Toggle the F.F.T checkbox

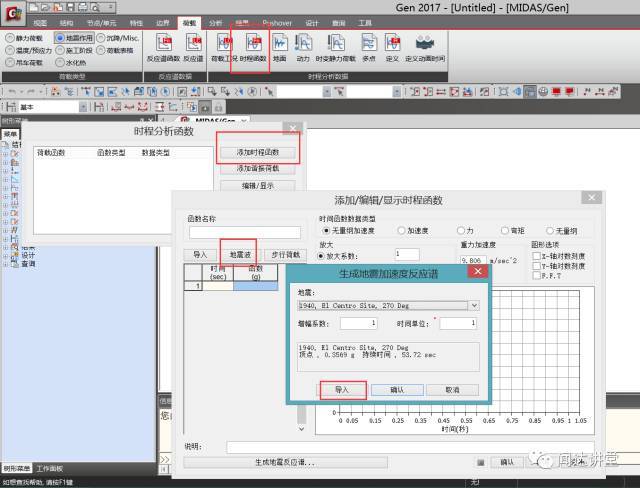(536, 275)
